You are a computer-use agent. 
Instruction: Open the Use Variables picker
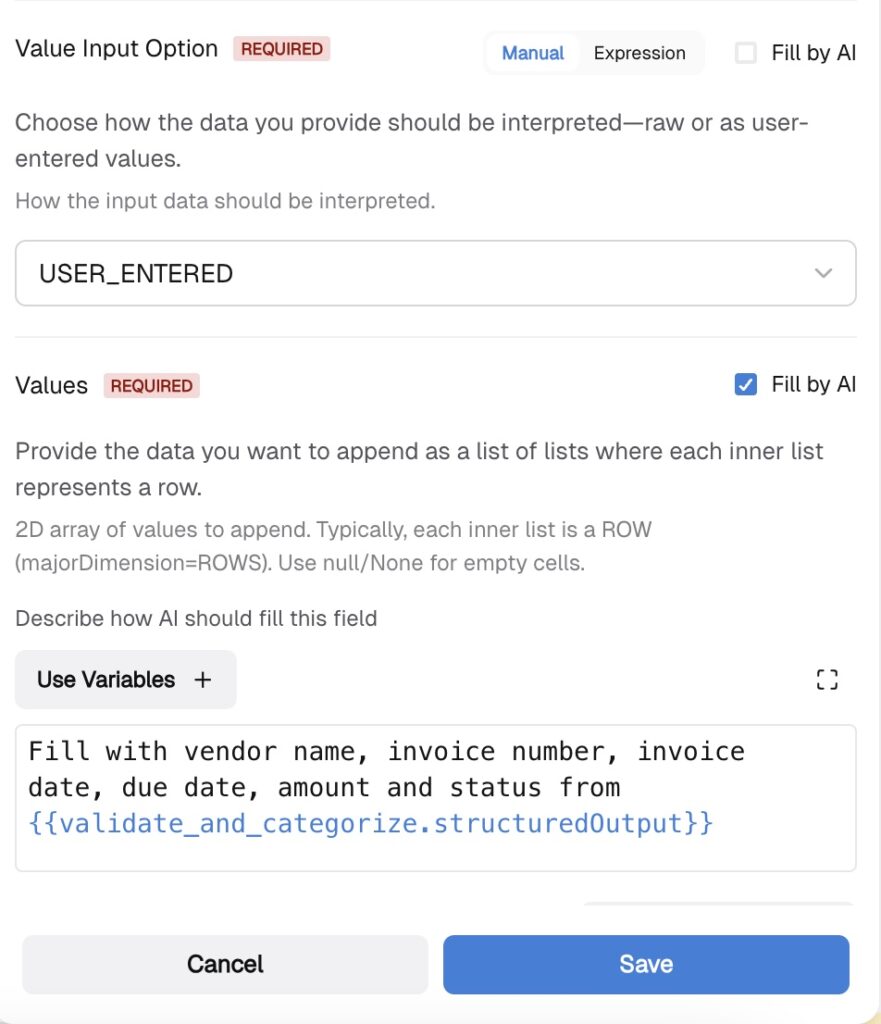(125, 679)
